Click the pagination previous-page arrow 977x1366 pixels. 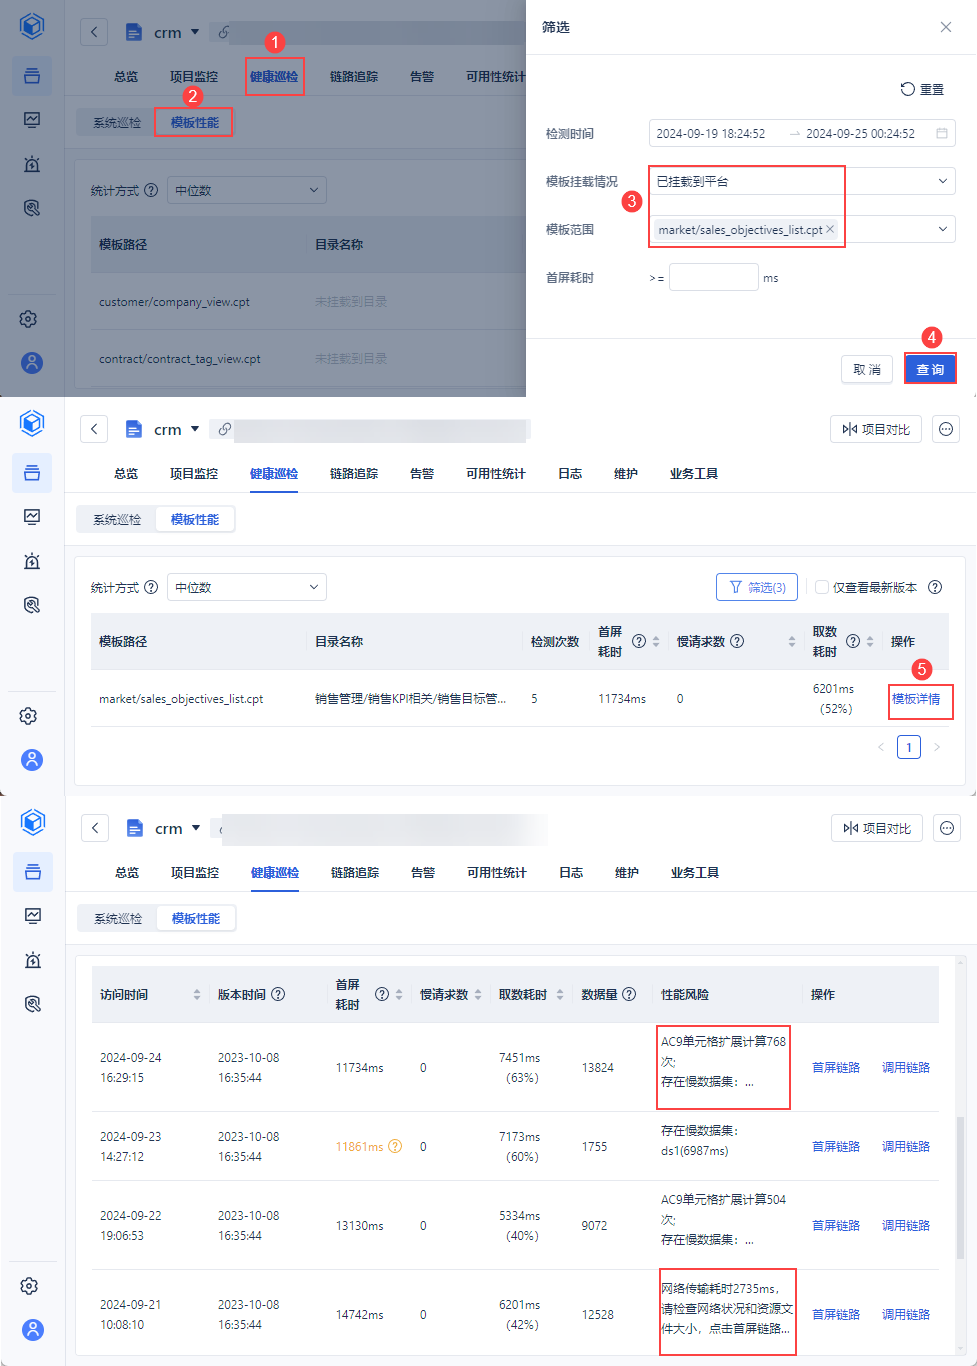(x=881, y=747)
